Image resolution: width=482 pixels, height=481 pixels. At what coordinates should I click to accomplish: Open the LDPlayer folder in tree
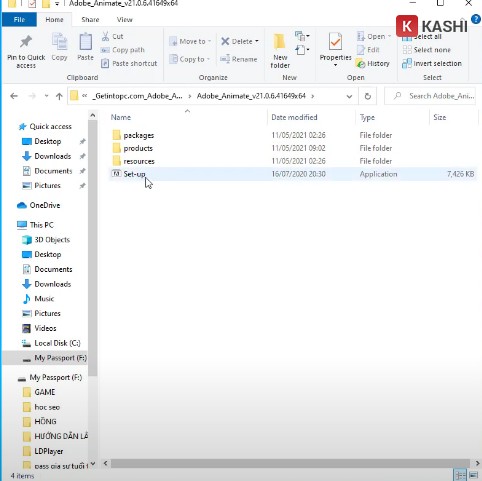(x=49, y=451)
